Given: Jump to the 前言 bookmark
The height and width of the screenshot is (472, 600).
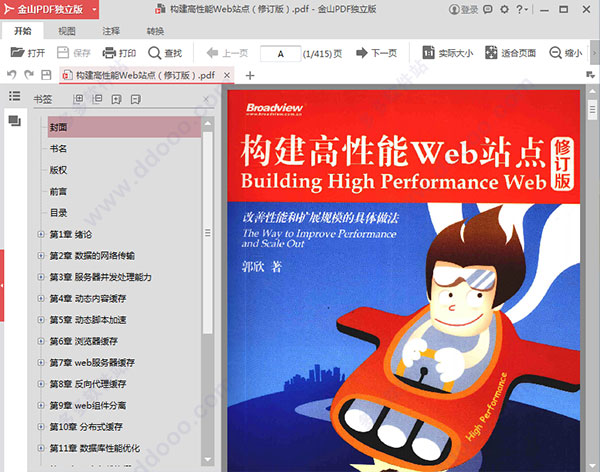Looking at the screenshot, I should tap(58, 191).
